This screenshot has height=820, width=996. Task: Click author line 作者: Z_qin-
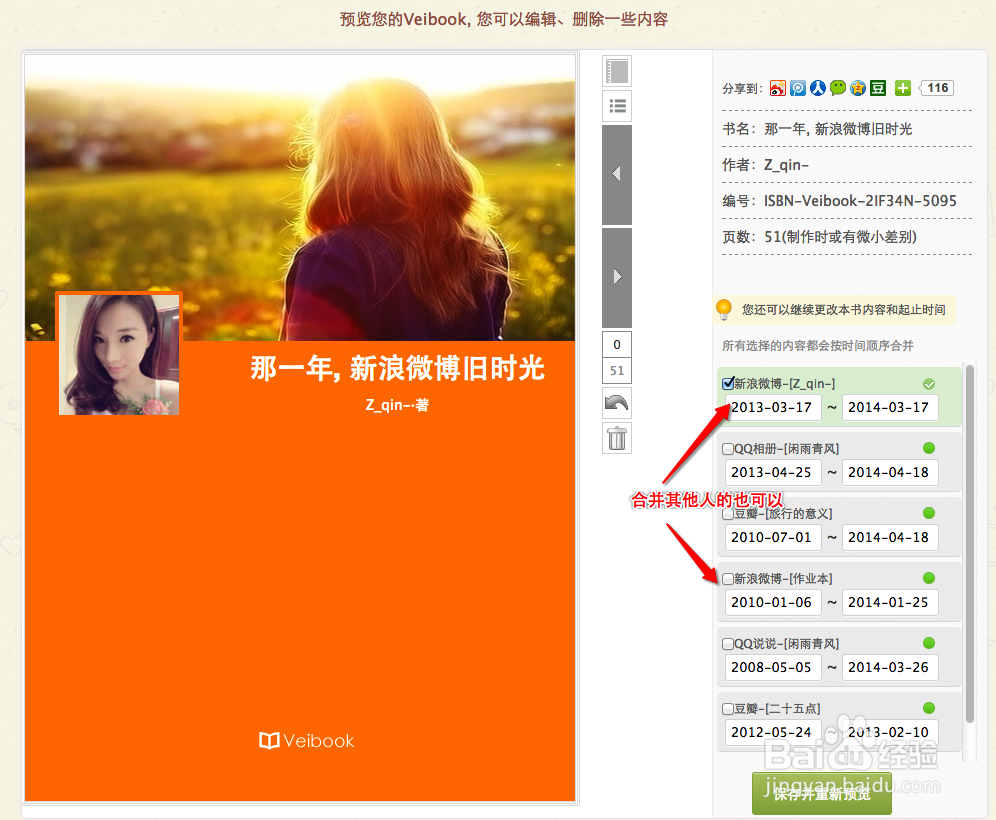click(765, 166)
